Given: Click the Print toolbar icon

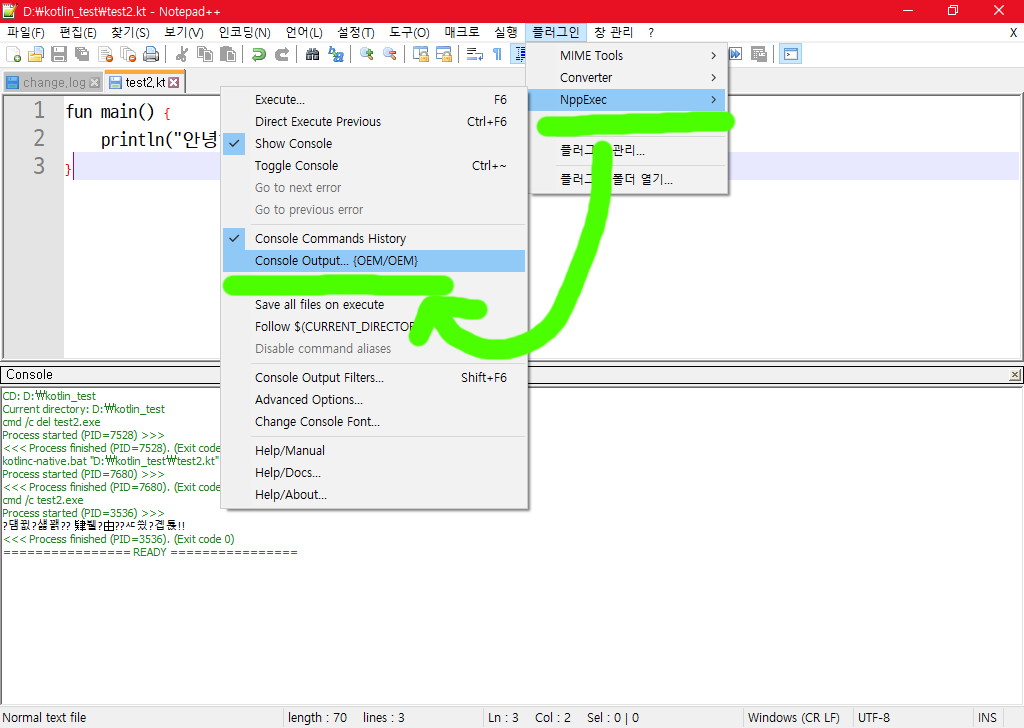Looking at the screenshot, I should [x=151, y=54].
